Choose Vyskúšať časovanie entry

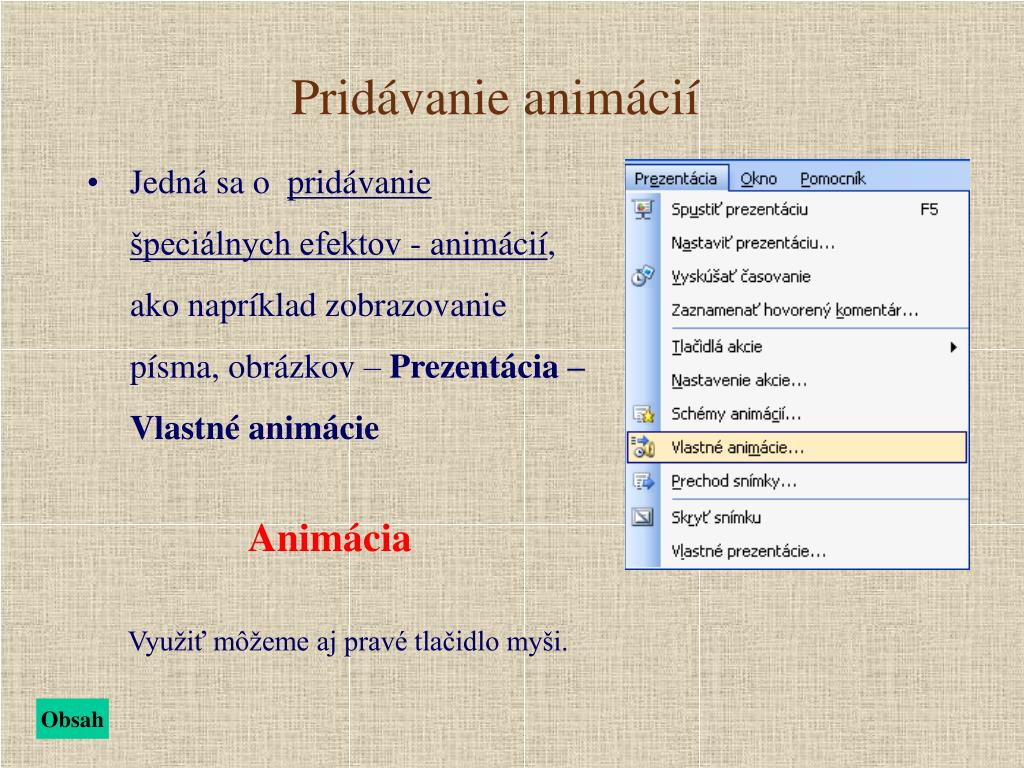click(797, 276)
